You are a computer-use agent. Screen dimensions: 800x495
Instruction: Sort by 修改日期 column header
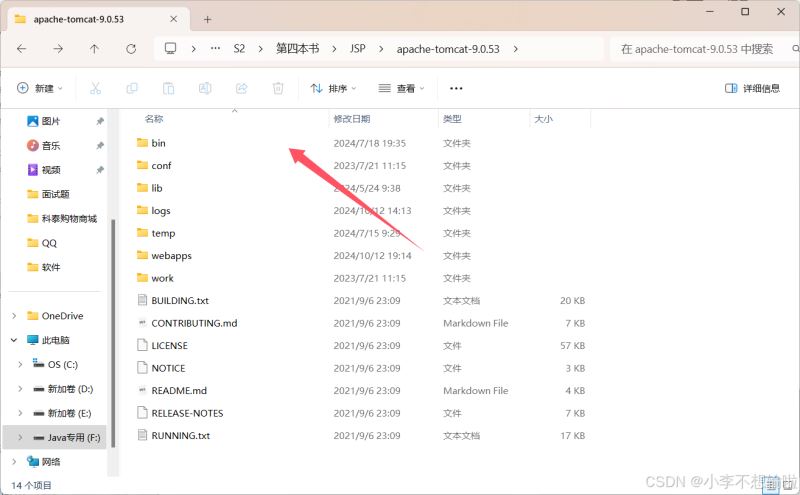[352, 119]
